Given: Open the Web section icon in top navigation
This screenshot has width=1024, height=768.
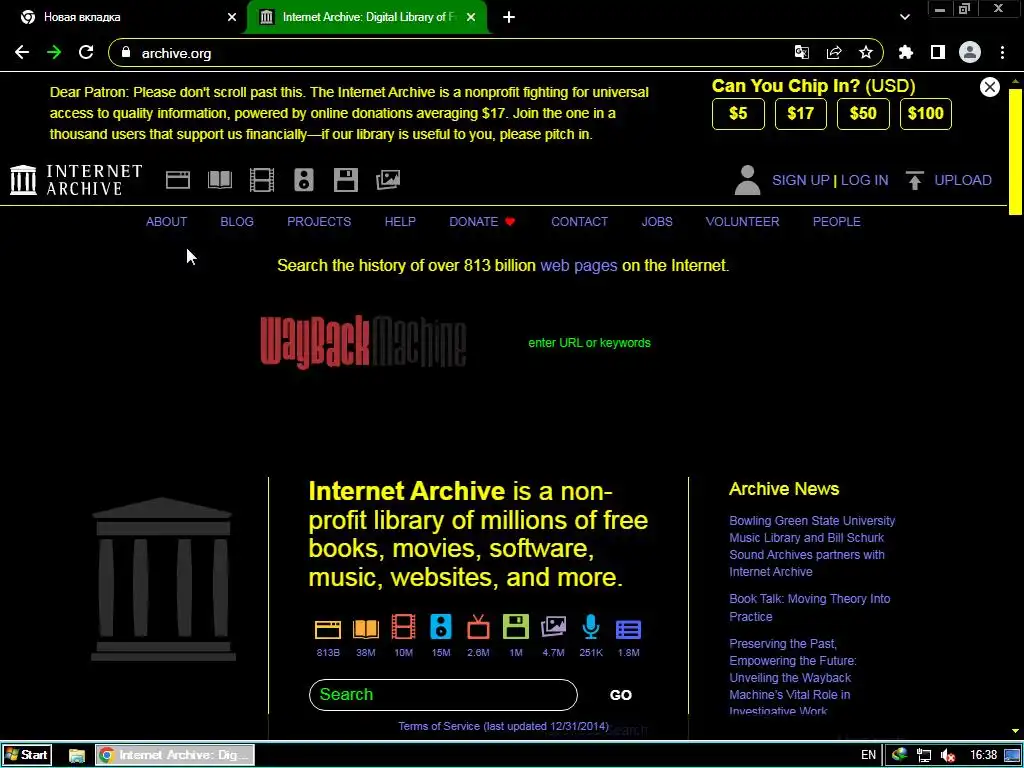Looking at the screenshot, I should 178,180.
